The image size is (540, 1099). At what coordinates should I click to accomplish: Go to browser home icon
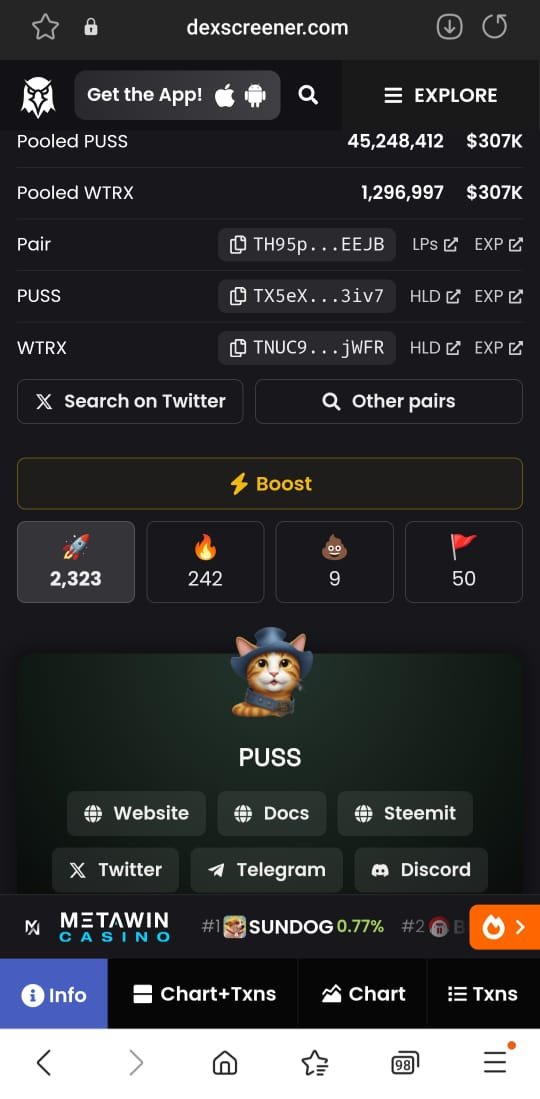224,1063
